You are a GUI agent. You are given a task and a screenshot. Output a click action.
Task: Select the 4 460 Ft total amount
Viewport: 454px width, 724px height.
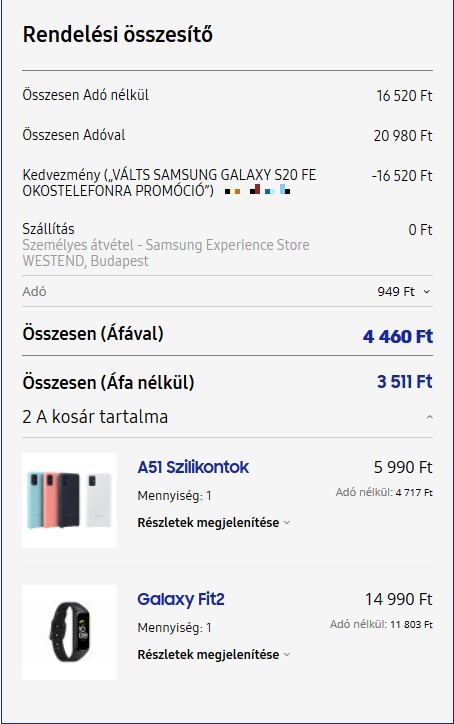(398, 336)
